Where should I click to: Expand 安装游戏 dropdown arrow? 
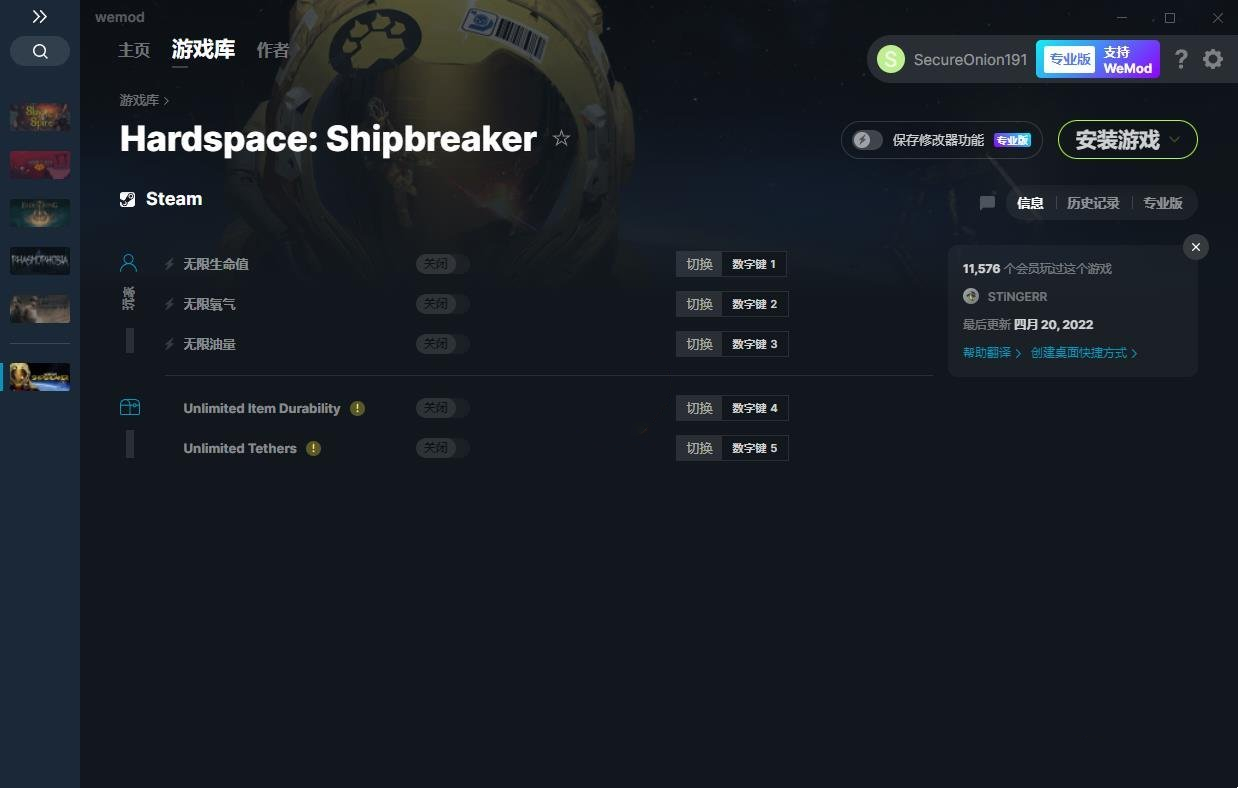(1176, 140)
